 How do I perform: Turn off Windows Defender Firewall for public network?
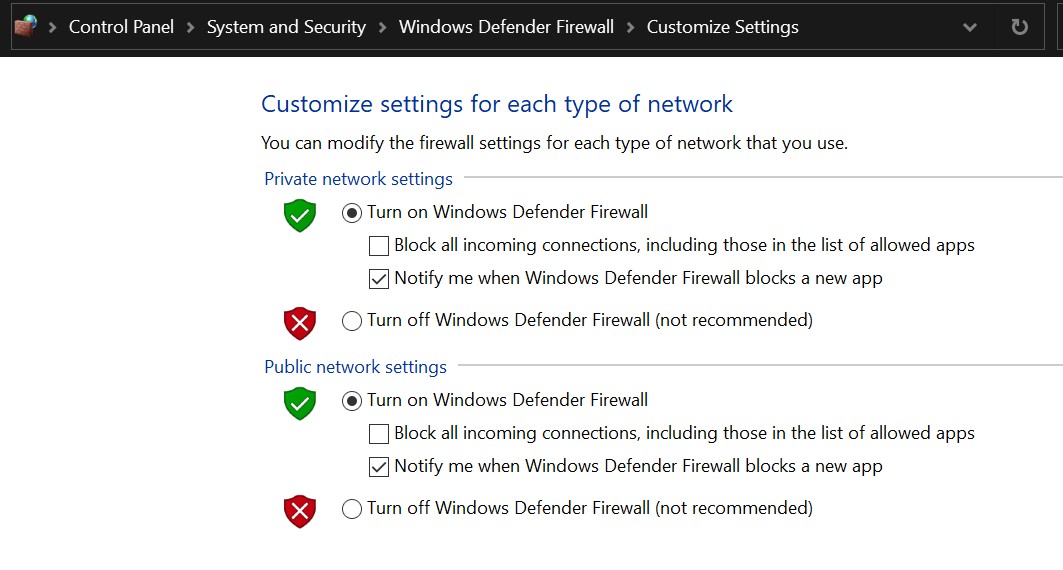tap(352, 509)
